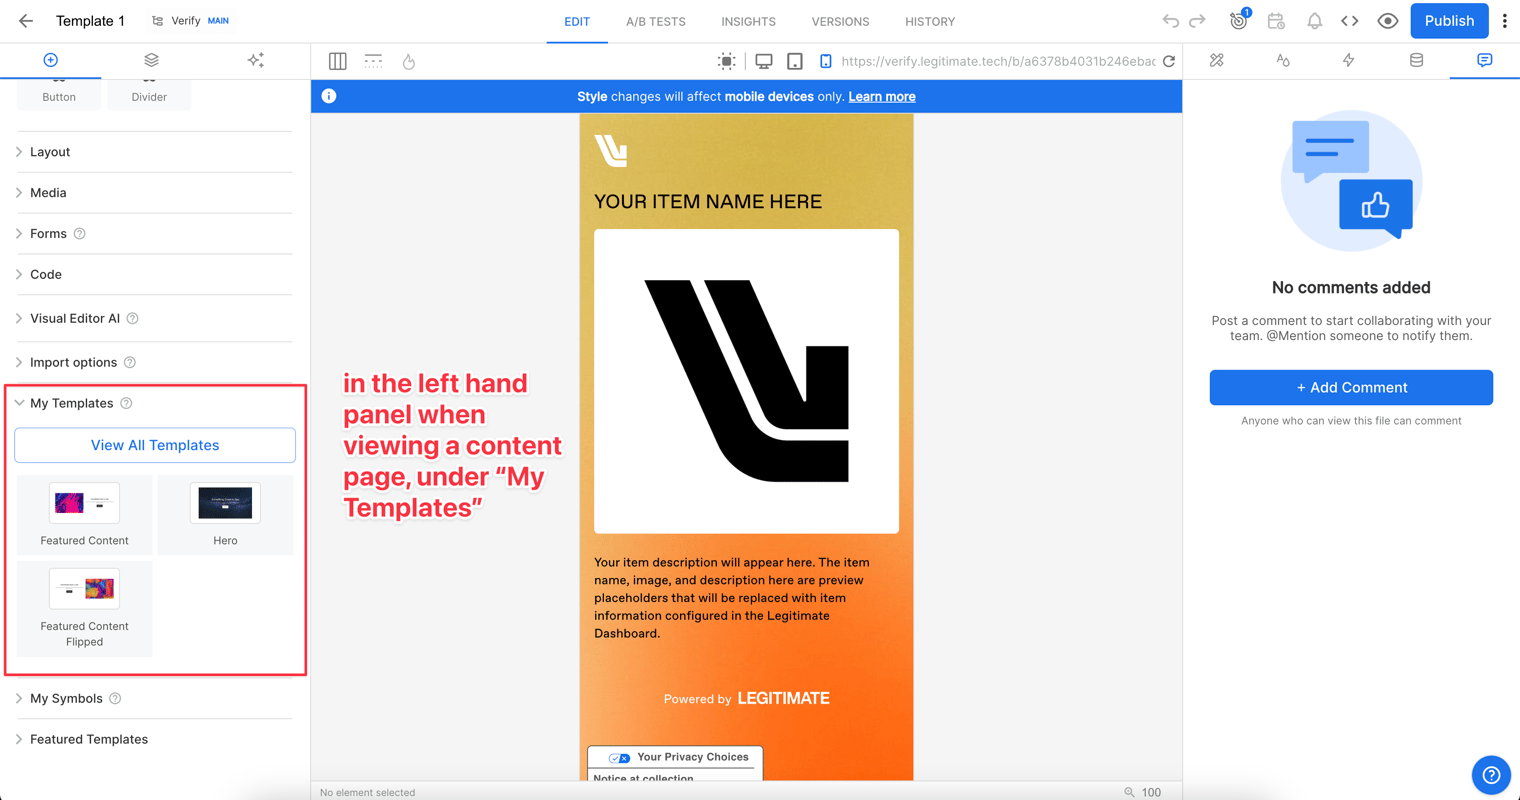Open the code view brackets icon

click(1349, 21)
